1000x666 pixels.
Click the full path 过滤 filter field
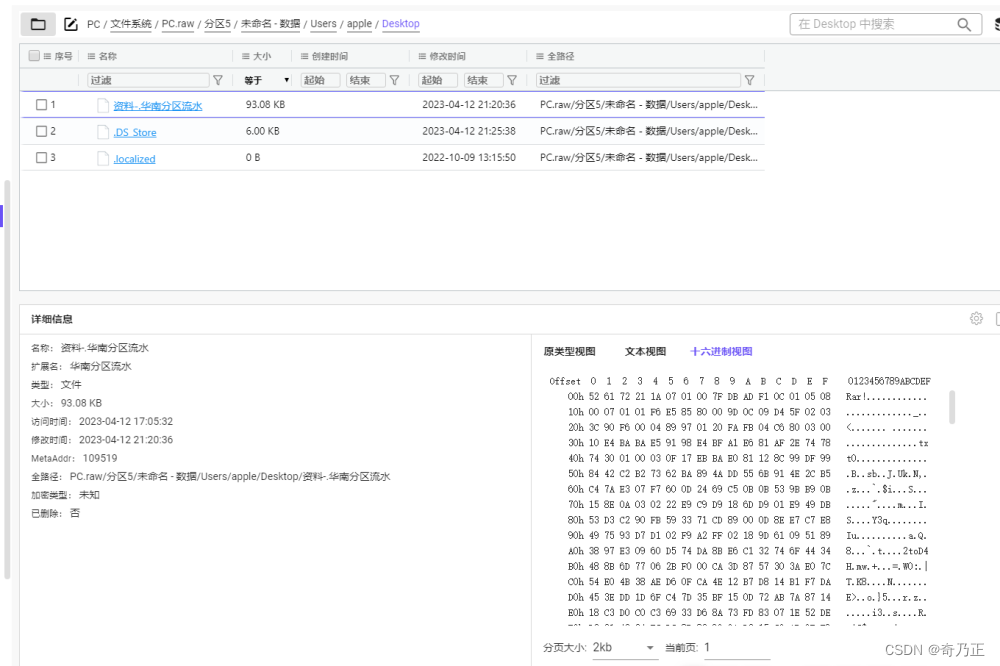(638, 80)
